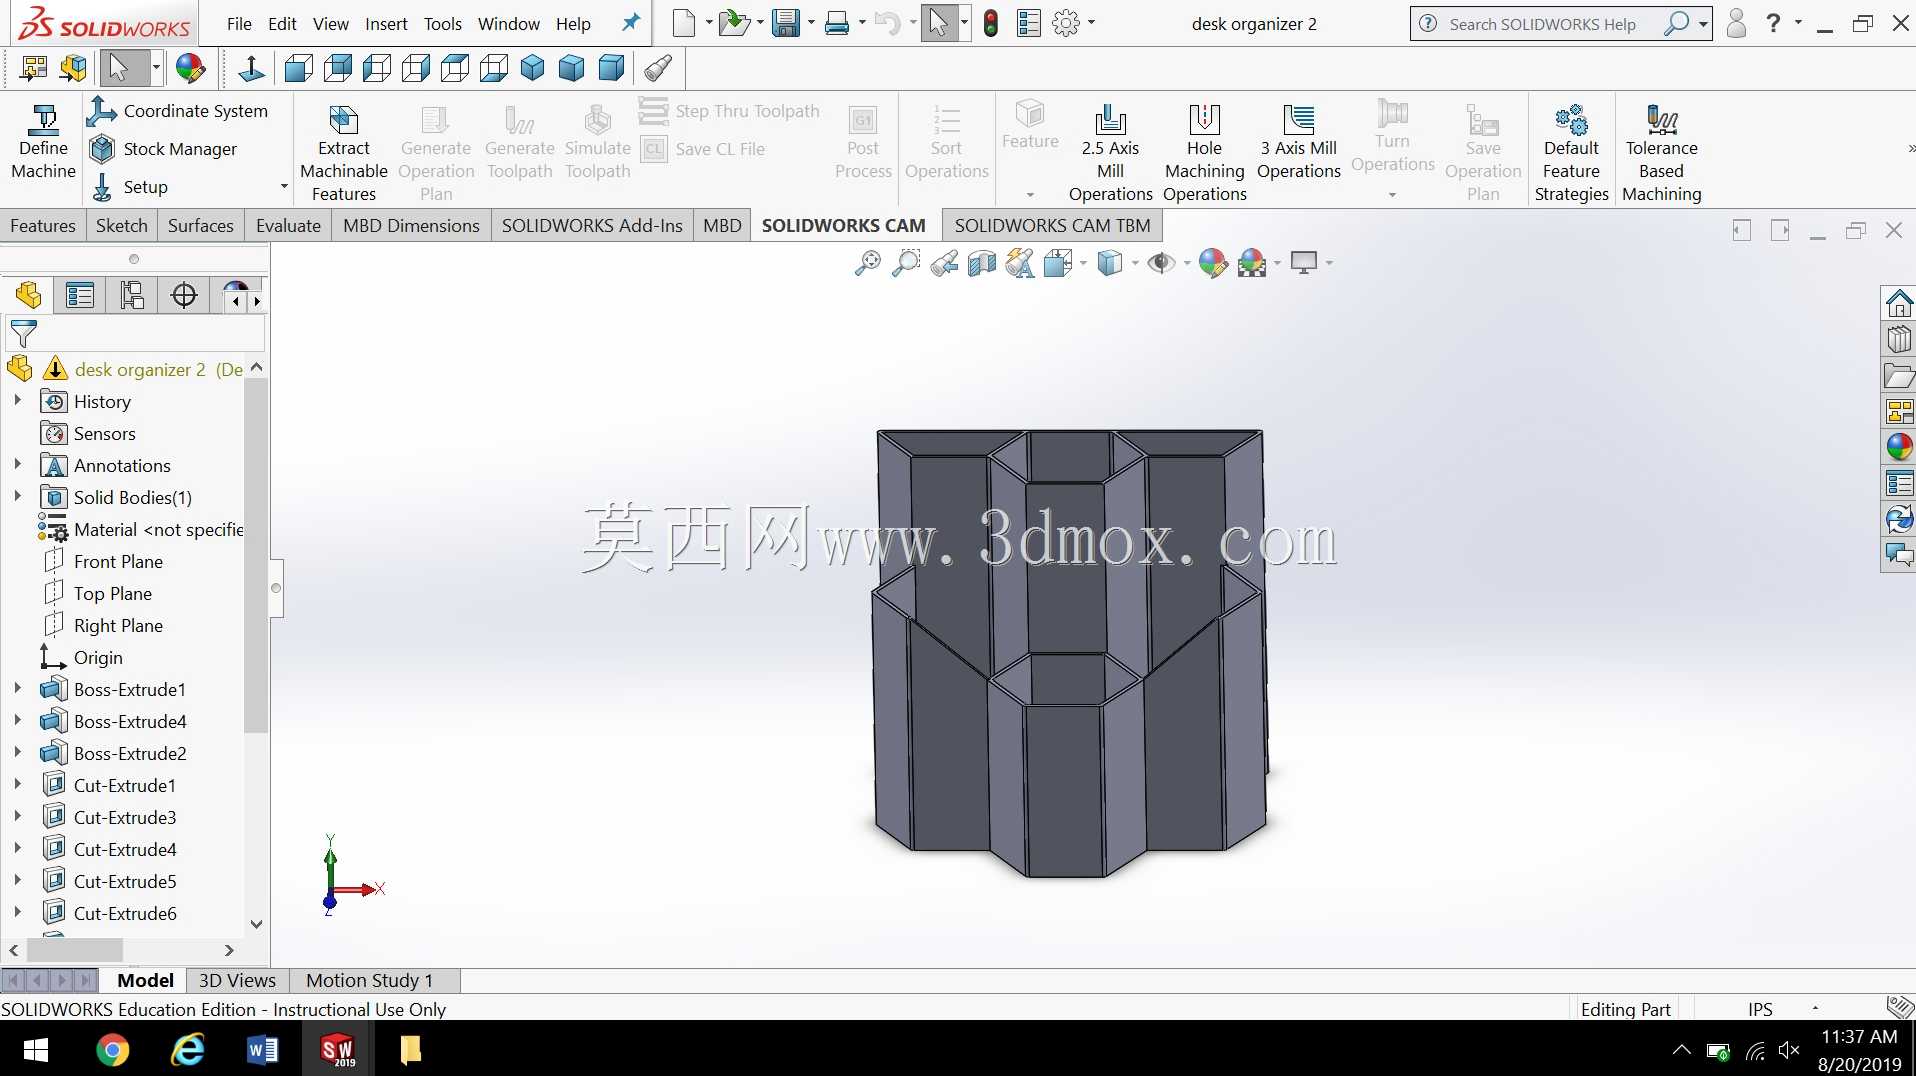Open 2.5 Axis Mill Operations
This screenshot has height=1076, width=1916.
click(1110, 153)
